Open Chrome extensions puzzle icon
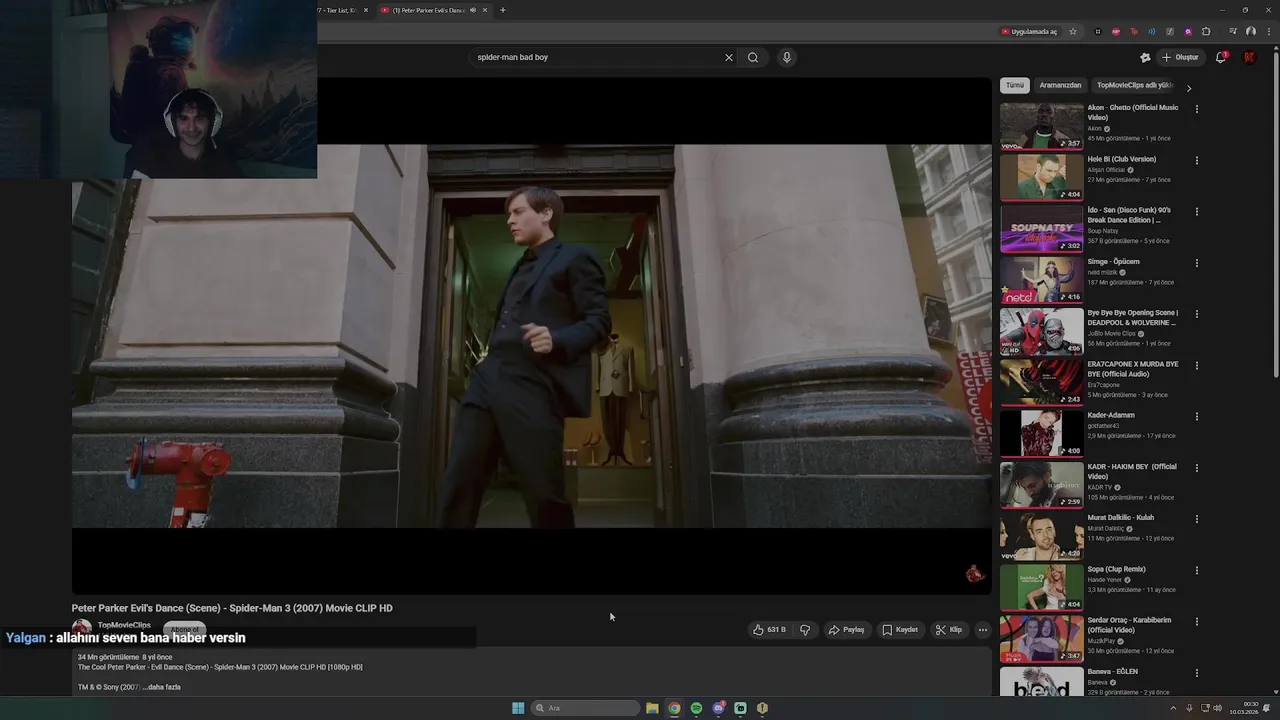Image resolution: width=1280 pixels, height=720 pixels. coord(1206,31)
